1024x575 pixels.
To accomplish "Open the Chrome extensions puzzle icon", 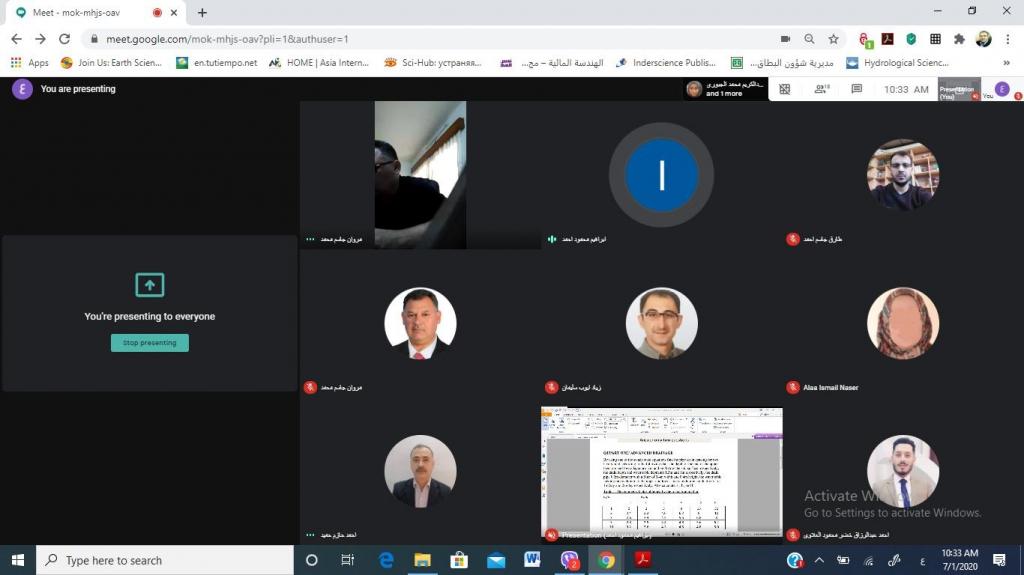I will (x=959, y=39).
